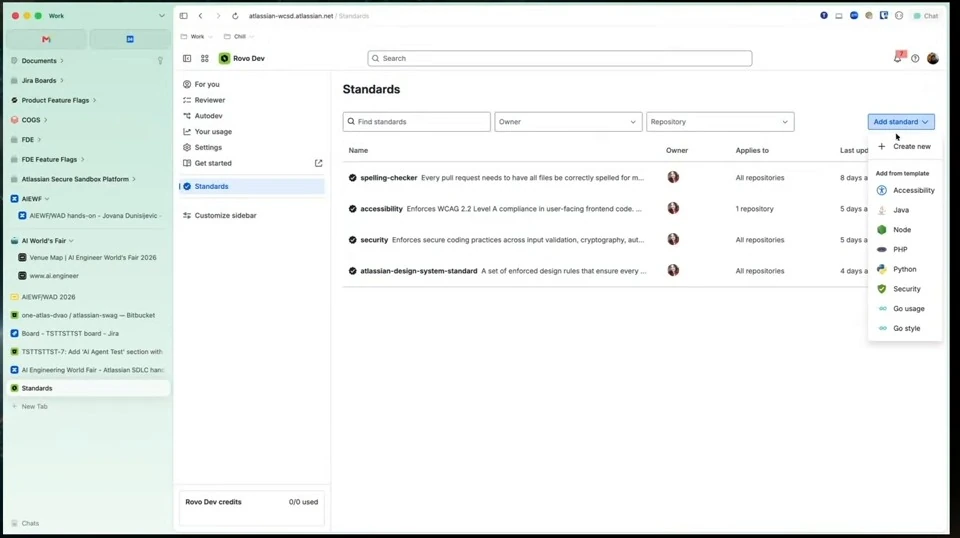Collapse the AIEWF folder

(47, 199)
